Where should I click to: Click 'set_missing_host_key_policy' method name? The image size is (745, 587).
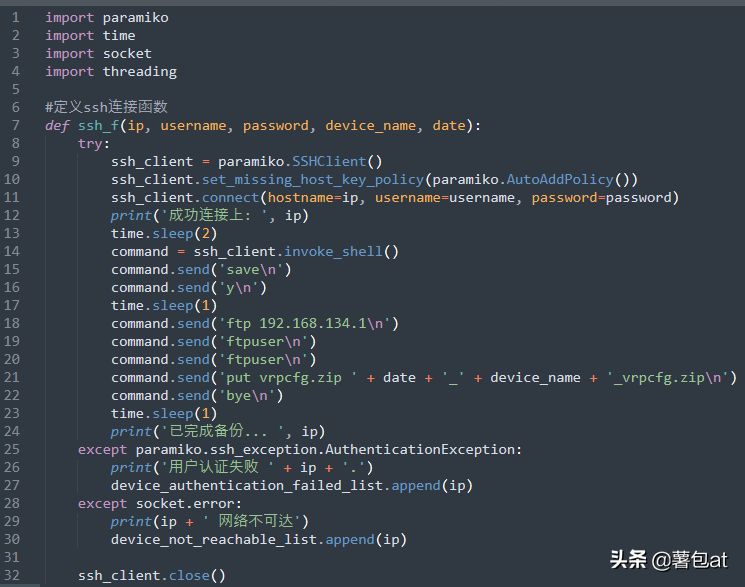pyautogui.click(x=313, y=180)
